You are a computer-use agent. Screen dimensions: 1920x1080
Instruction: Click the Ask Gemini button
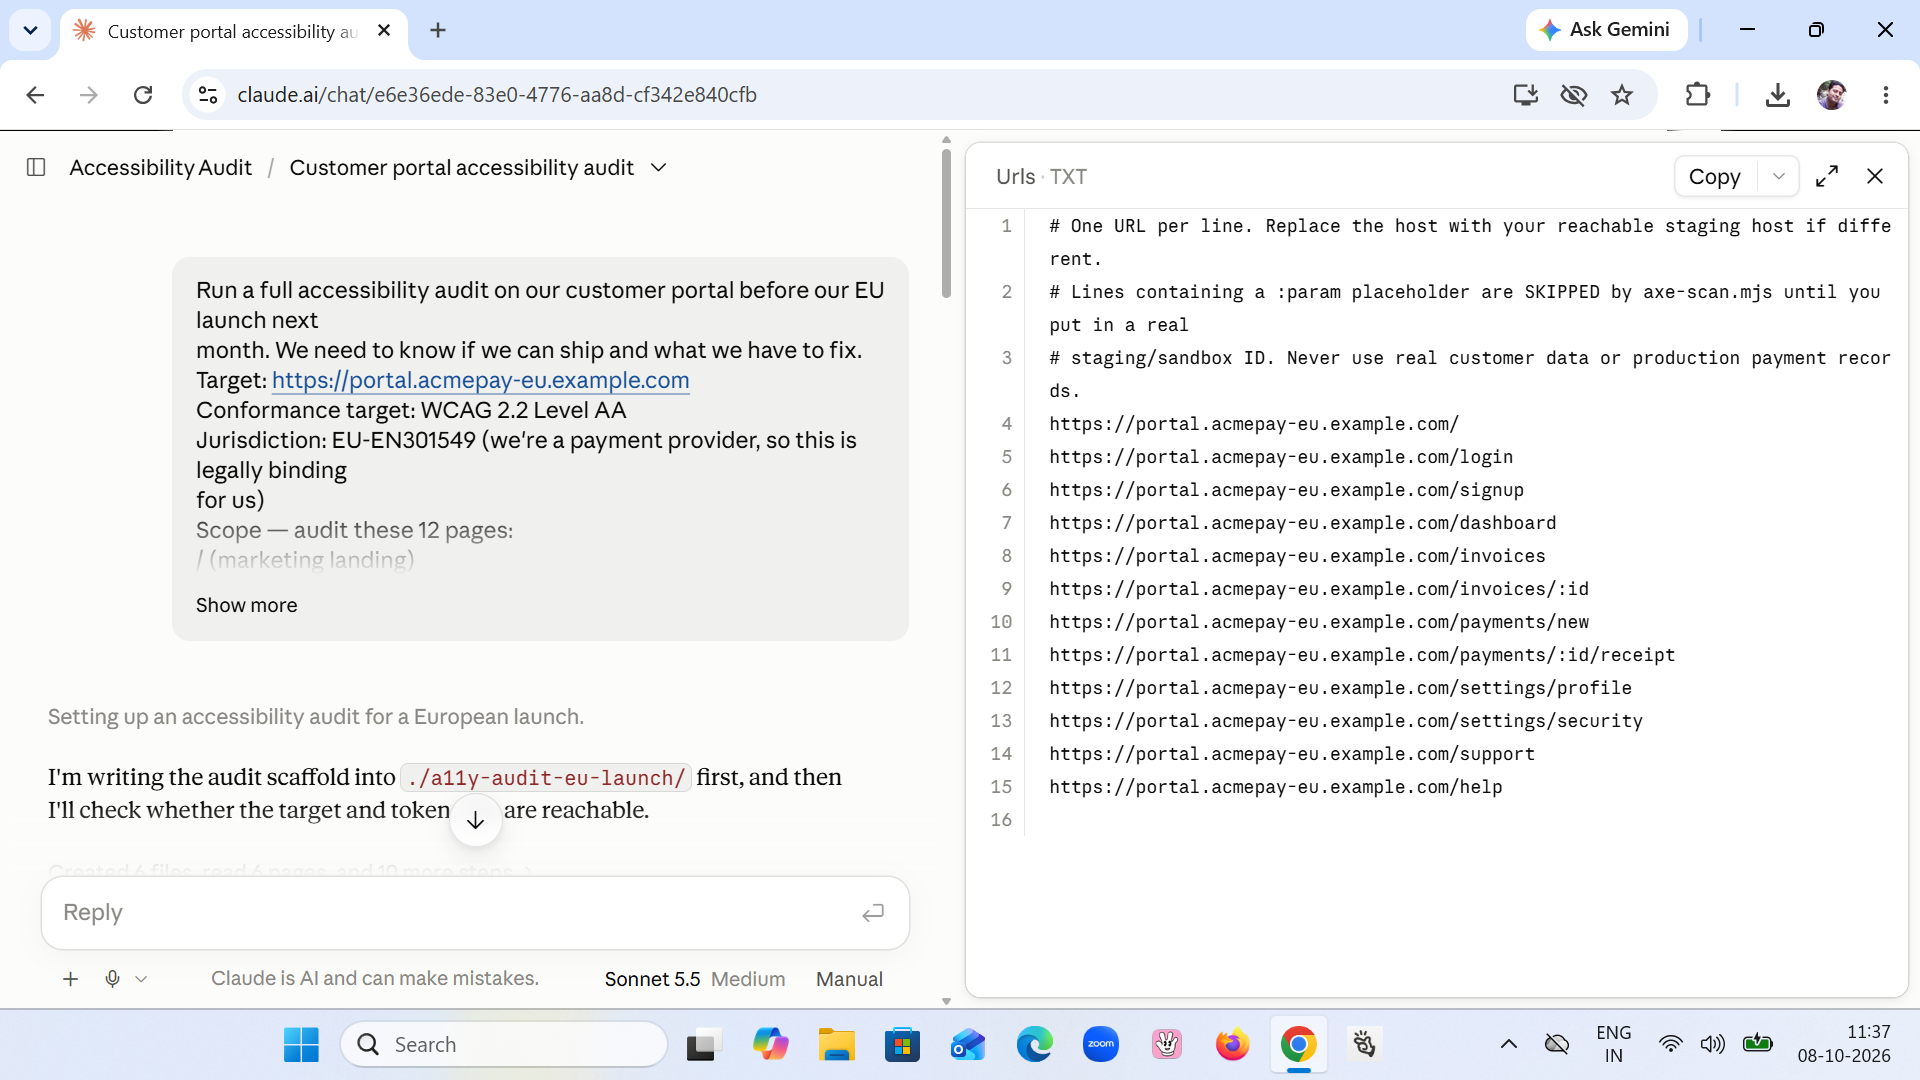(1606, 29)
